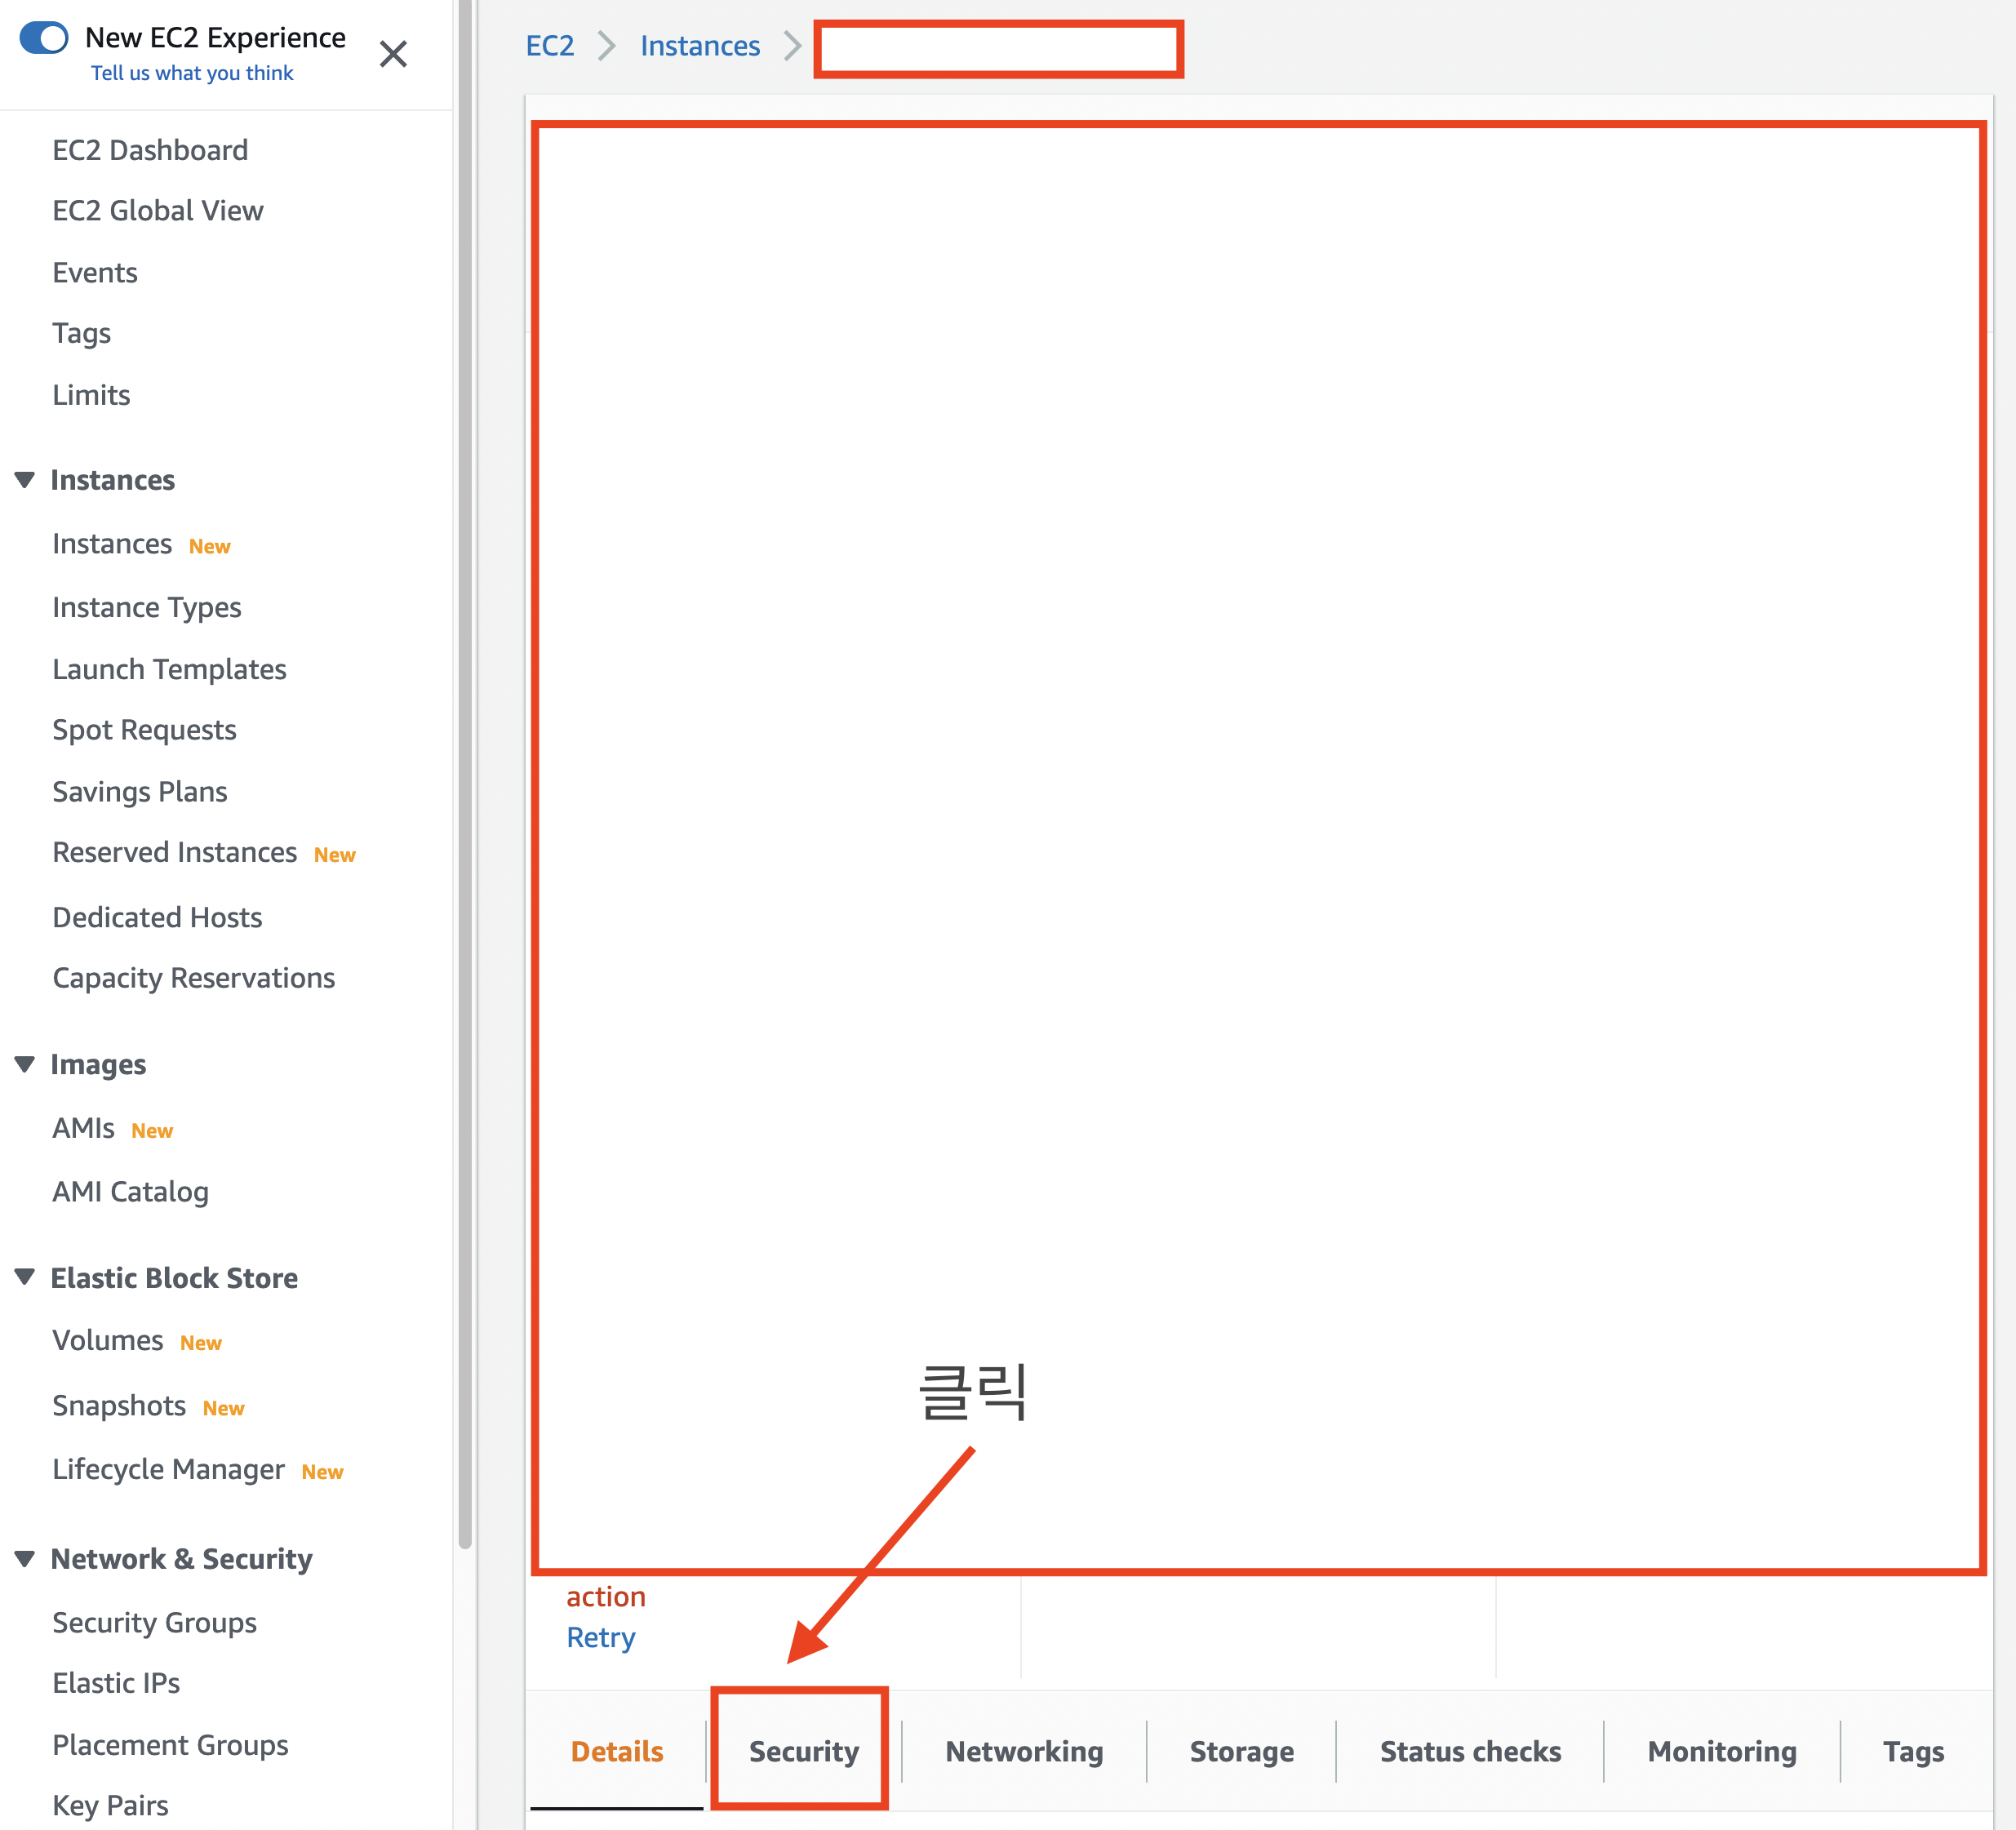The image size is (2016, 1830).
Task: Open Key Pairs in sidebar
Action: (110, 1805)
